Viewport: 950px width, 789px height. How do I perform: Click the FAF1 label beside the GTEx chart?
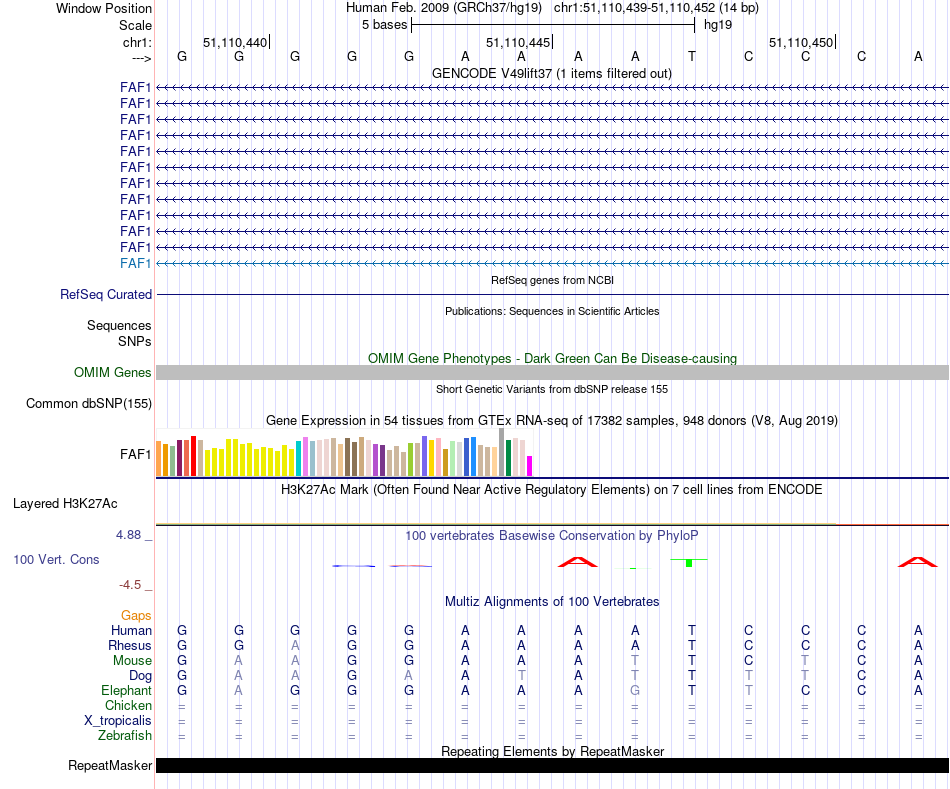tap(135, 454)
